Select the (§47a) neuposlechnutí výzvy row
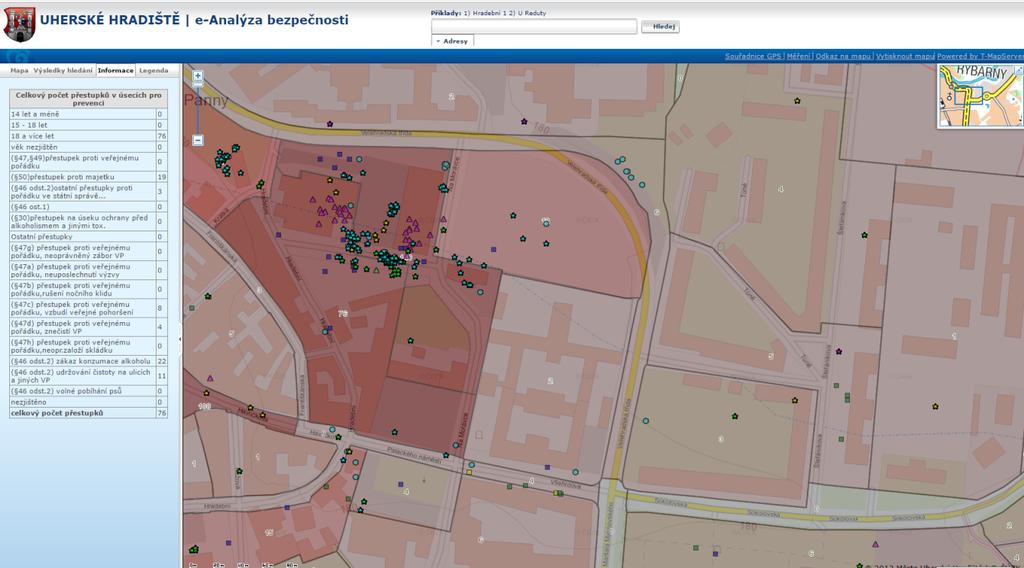The width and height of the screenshot is (1024, 568). point(88,270)
